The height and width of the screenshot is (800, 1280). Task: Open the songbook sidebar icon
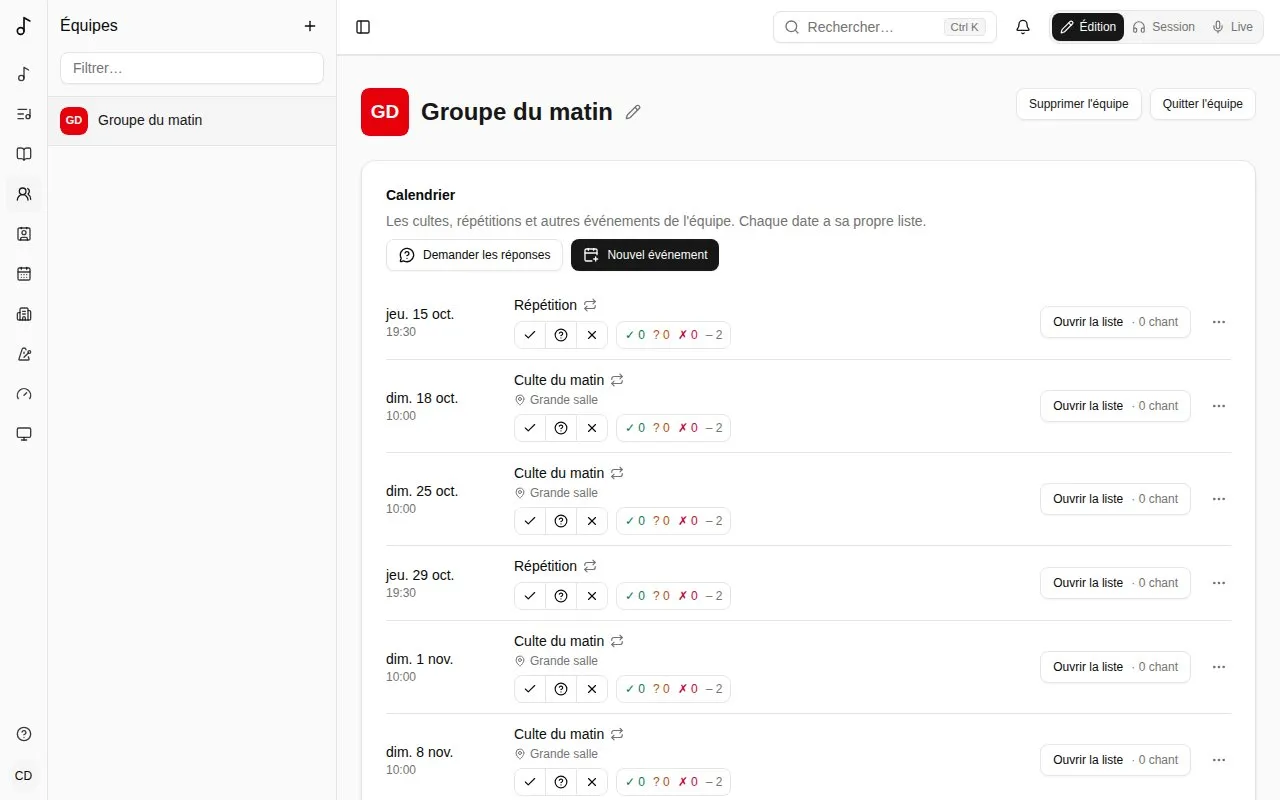point(24,154)
